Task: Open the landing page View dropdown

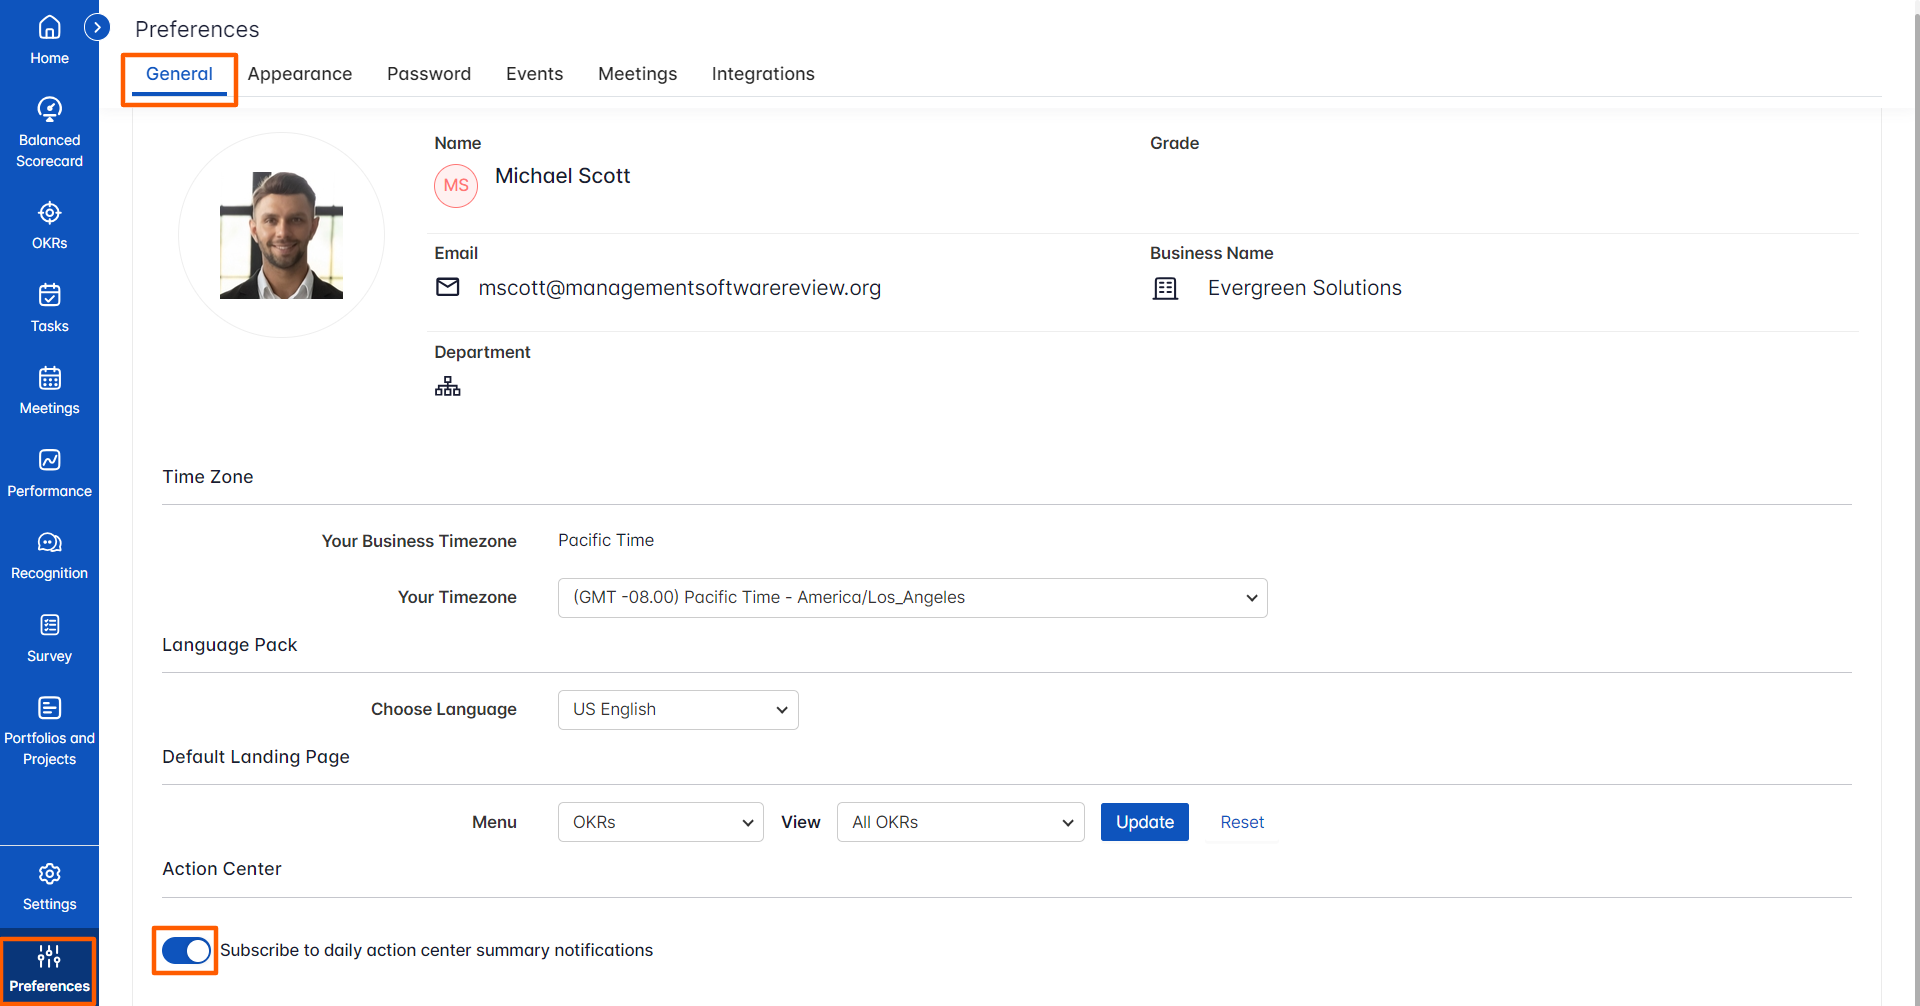Action: [960, 822]
